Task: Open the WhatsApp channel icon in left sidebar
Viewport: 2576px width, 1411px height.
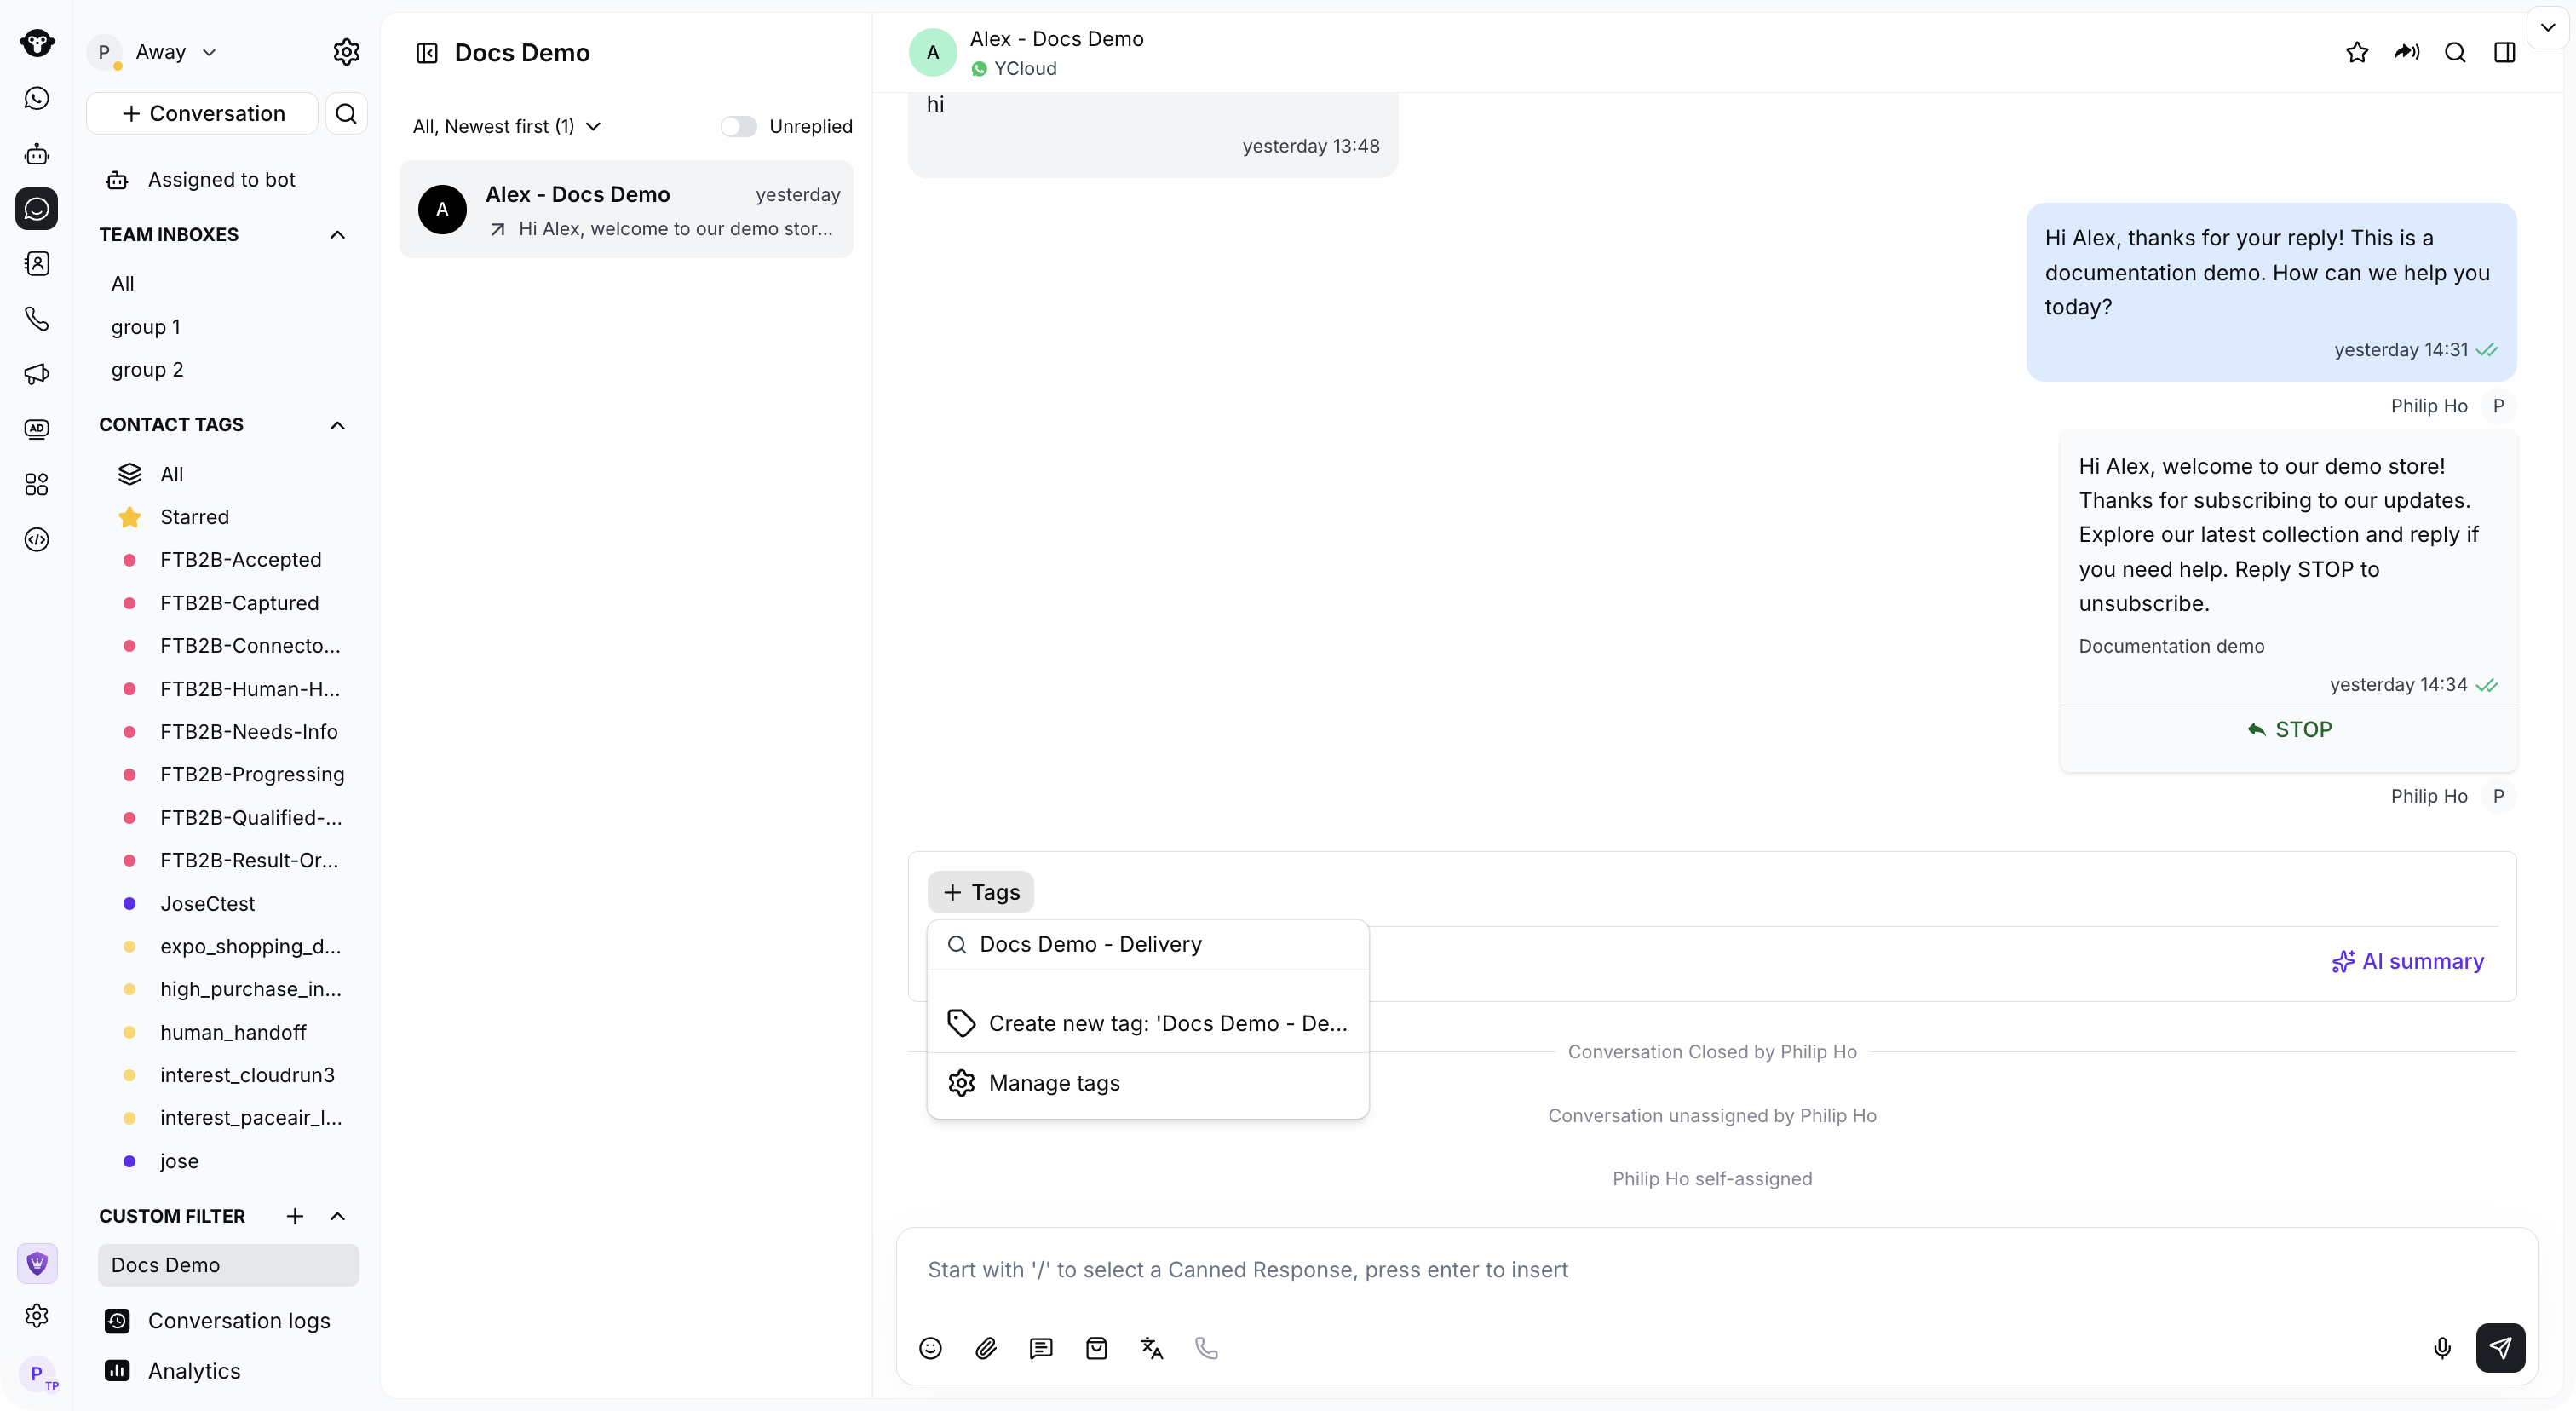Action: coord(37,98)
